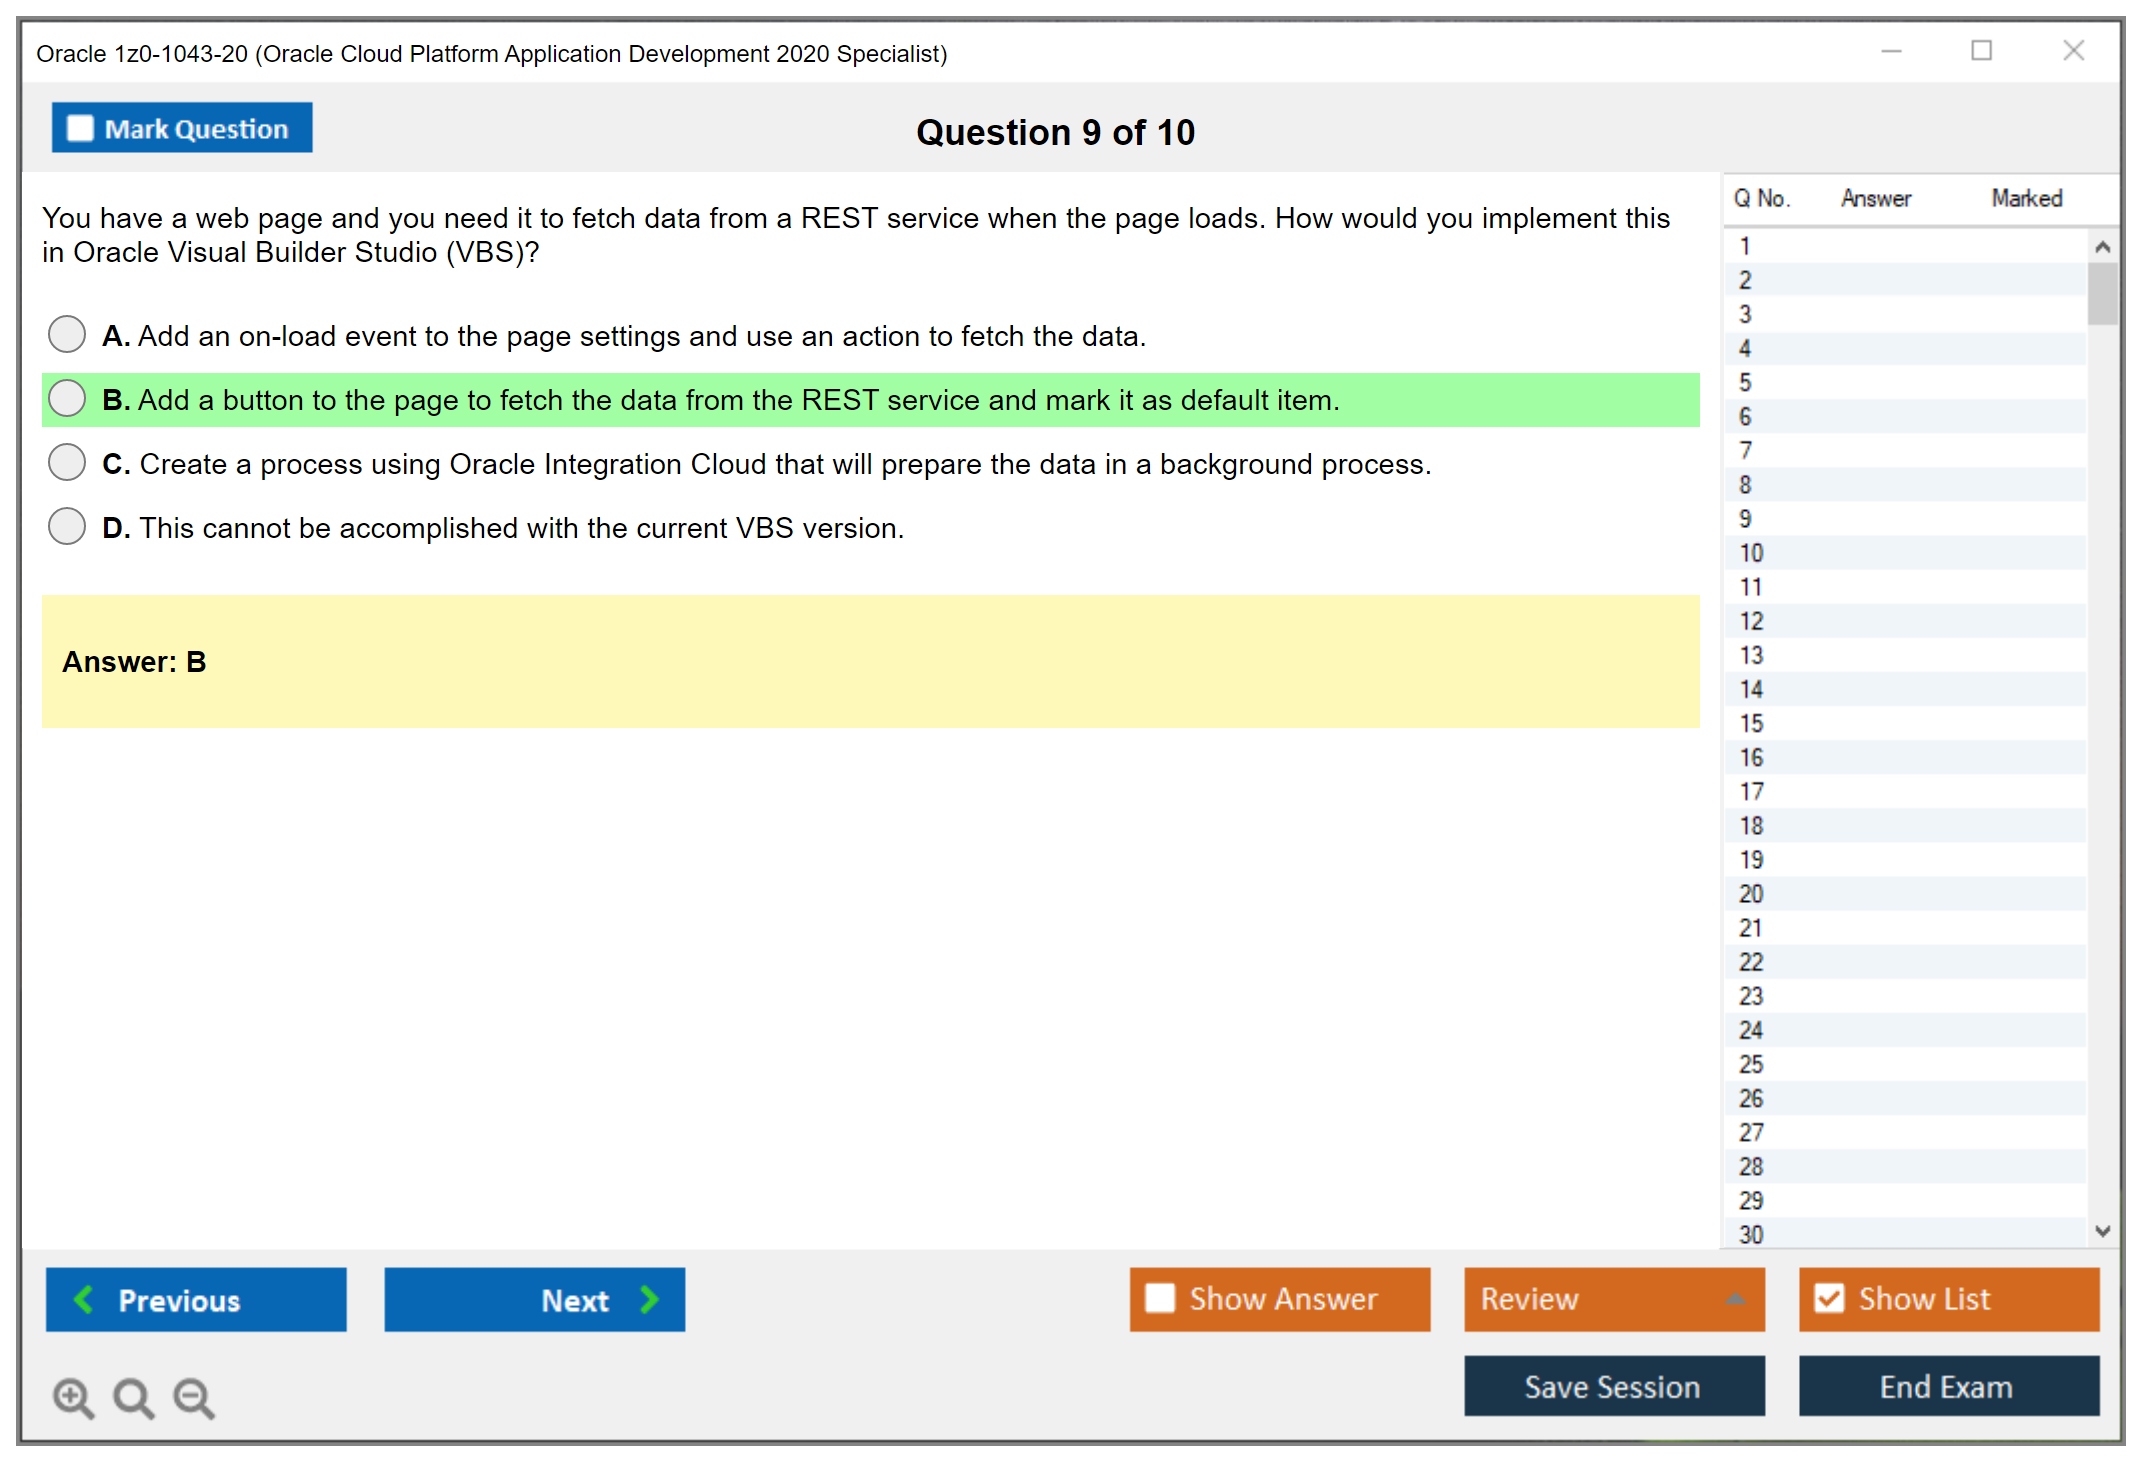
Task: Enable the Show Answer checkbox
Action: click(1160, 1298)
